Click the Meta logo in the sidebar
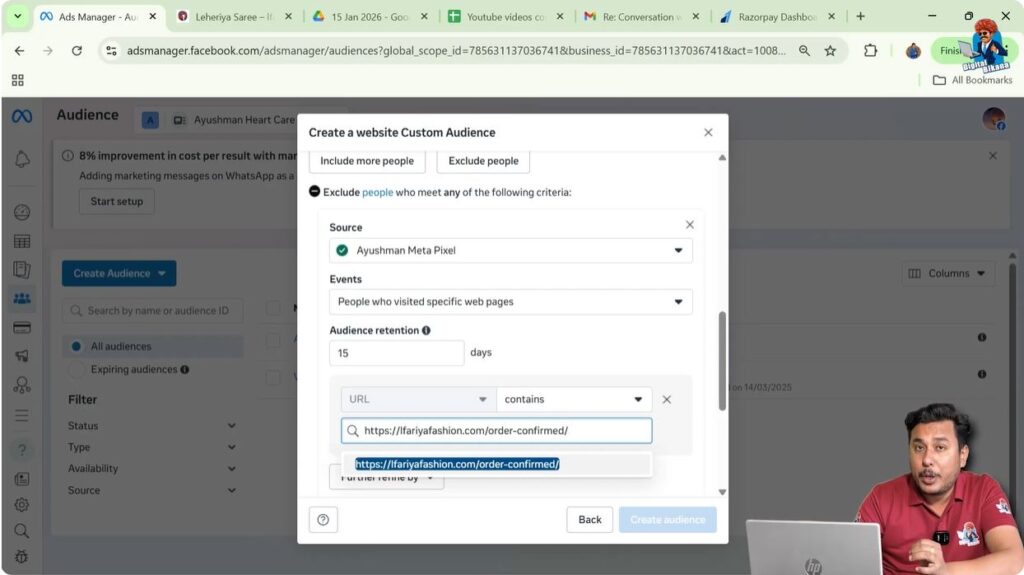The image size is (1024, 575). click(22, 116)
